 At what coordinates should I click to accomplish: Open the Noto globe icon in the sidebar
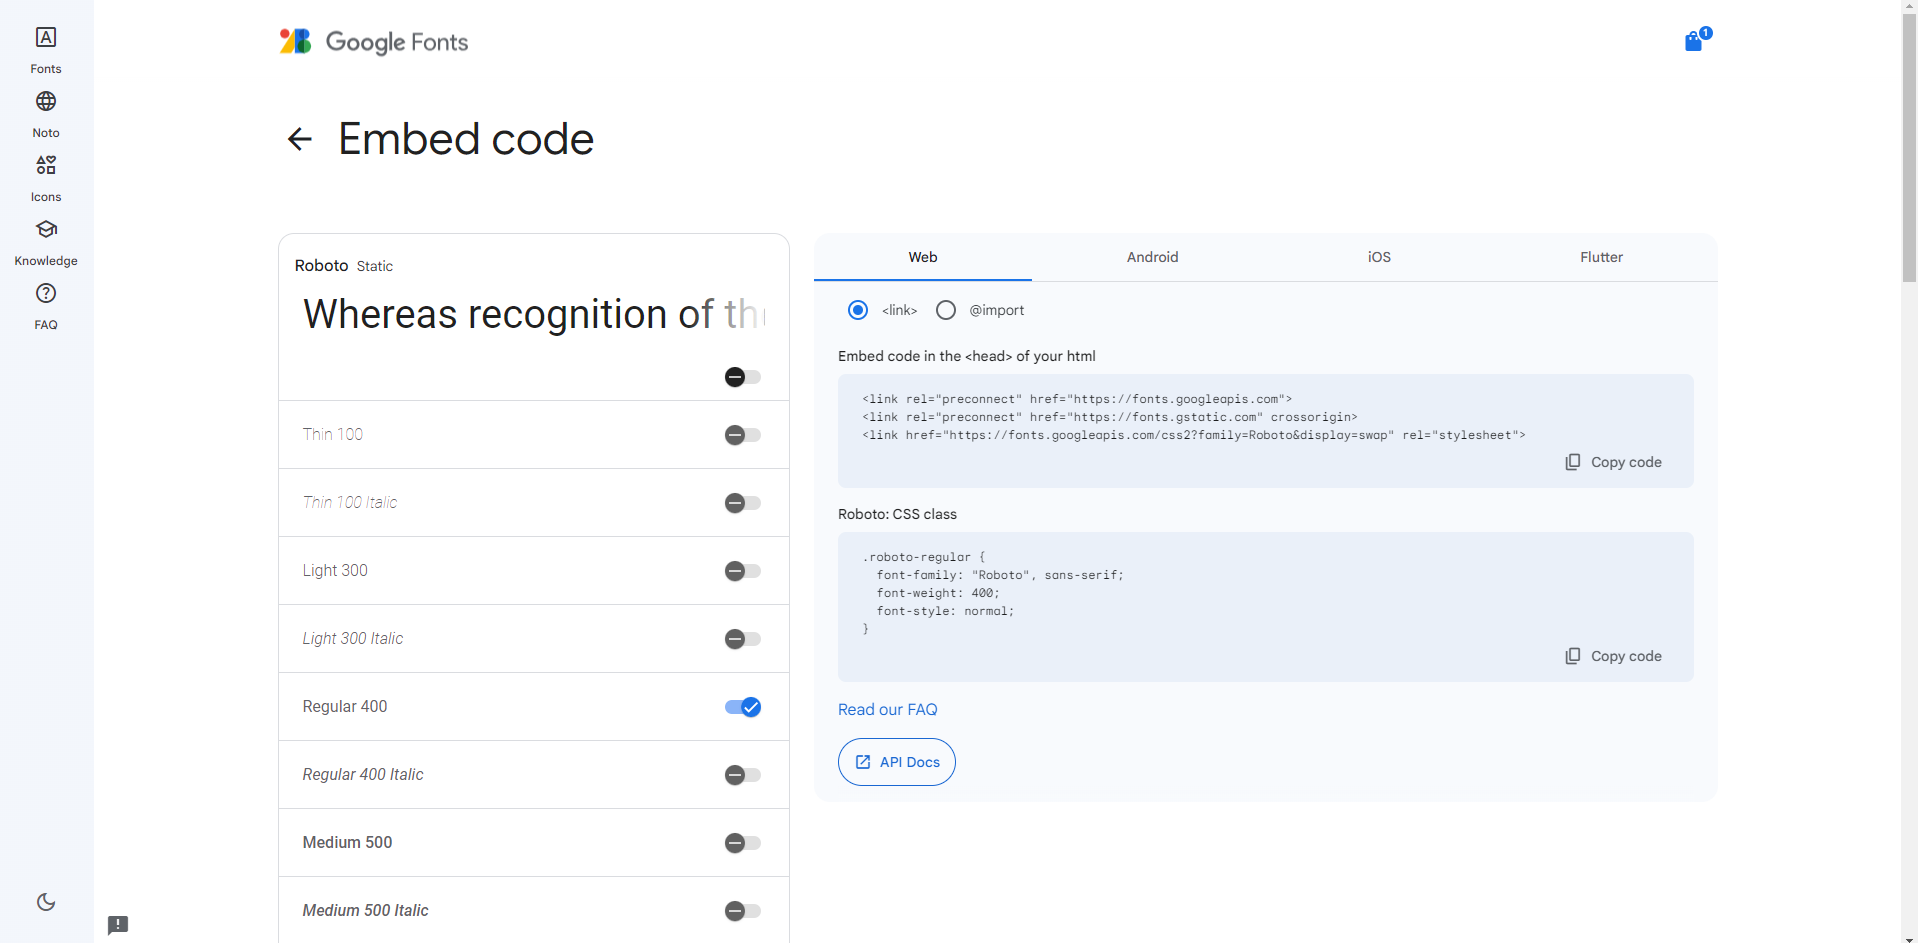[46, 101]
